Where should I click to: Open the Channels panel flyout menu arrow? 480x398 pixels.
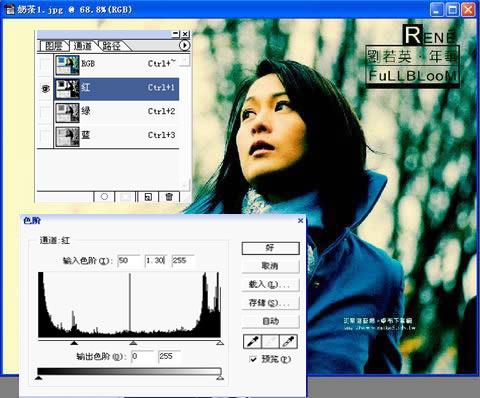click(184, 45)
